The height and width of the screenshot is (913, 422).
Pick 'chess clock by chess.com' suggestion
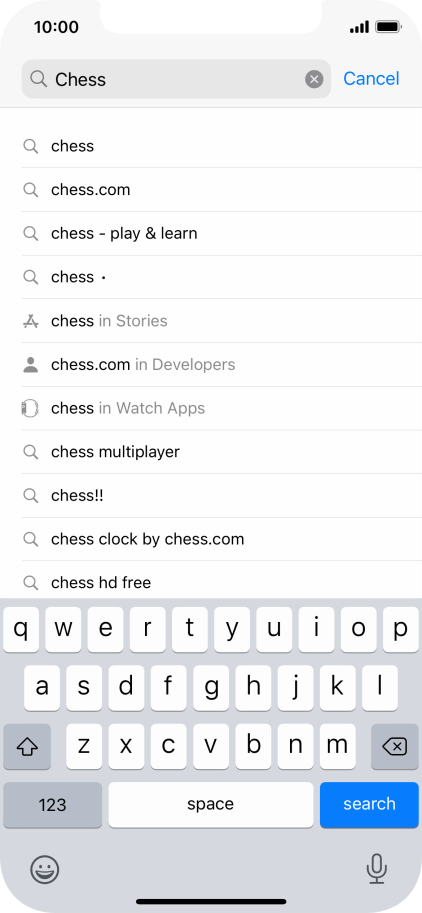222,539
